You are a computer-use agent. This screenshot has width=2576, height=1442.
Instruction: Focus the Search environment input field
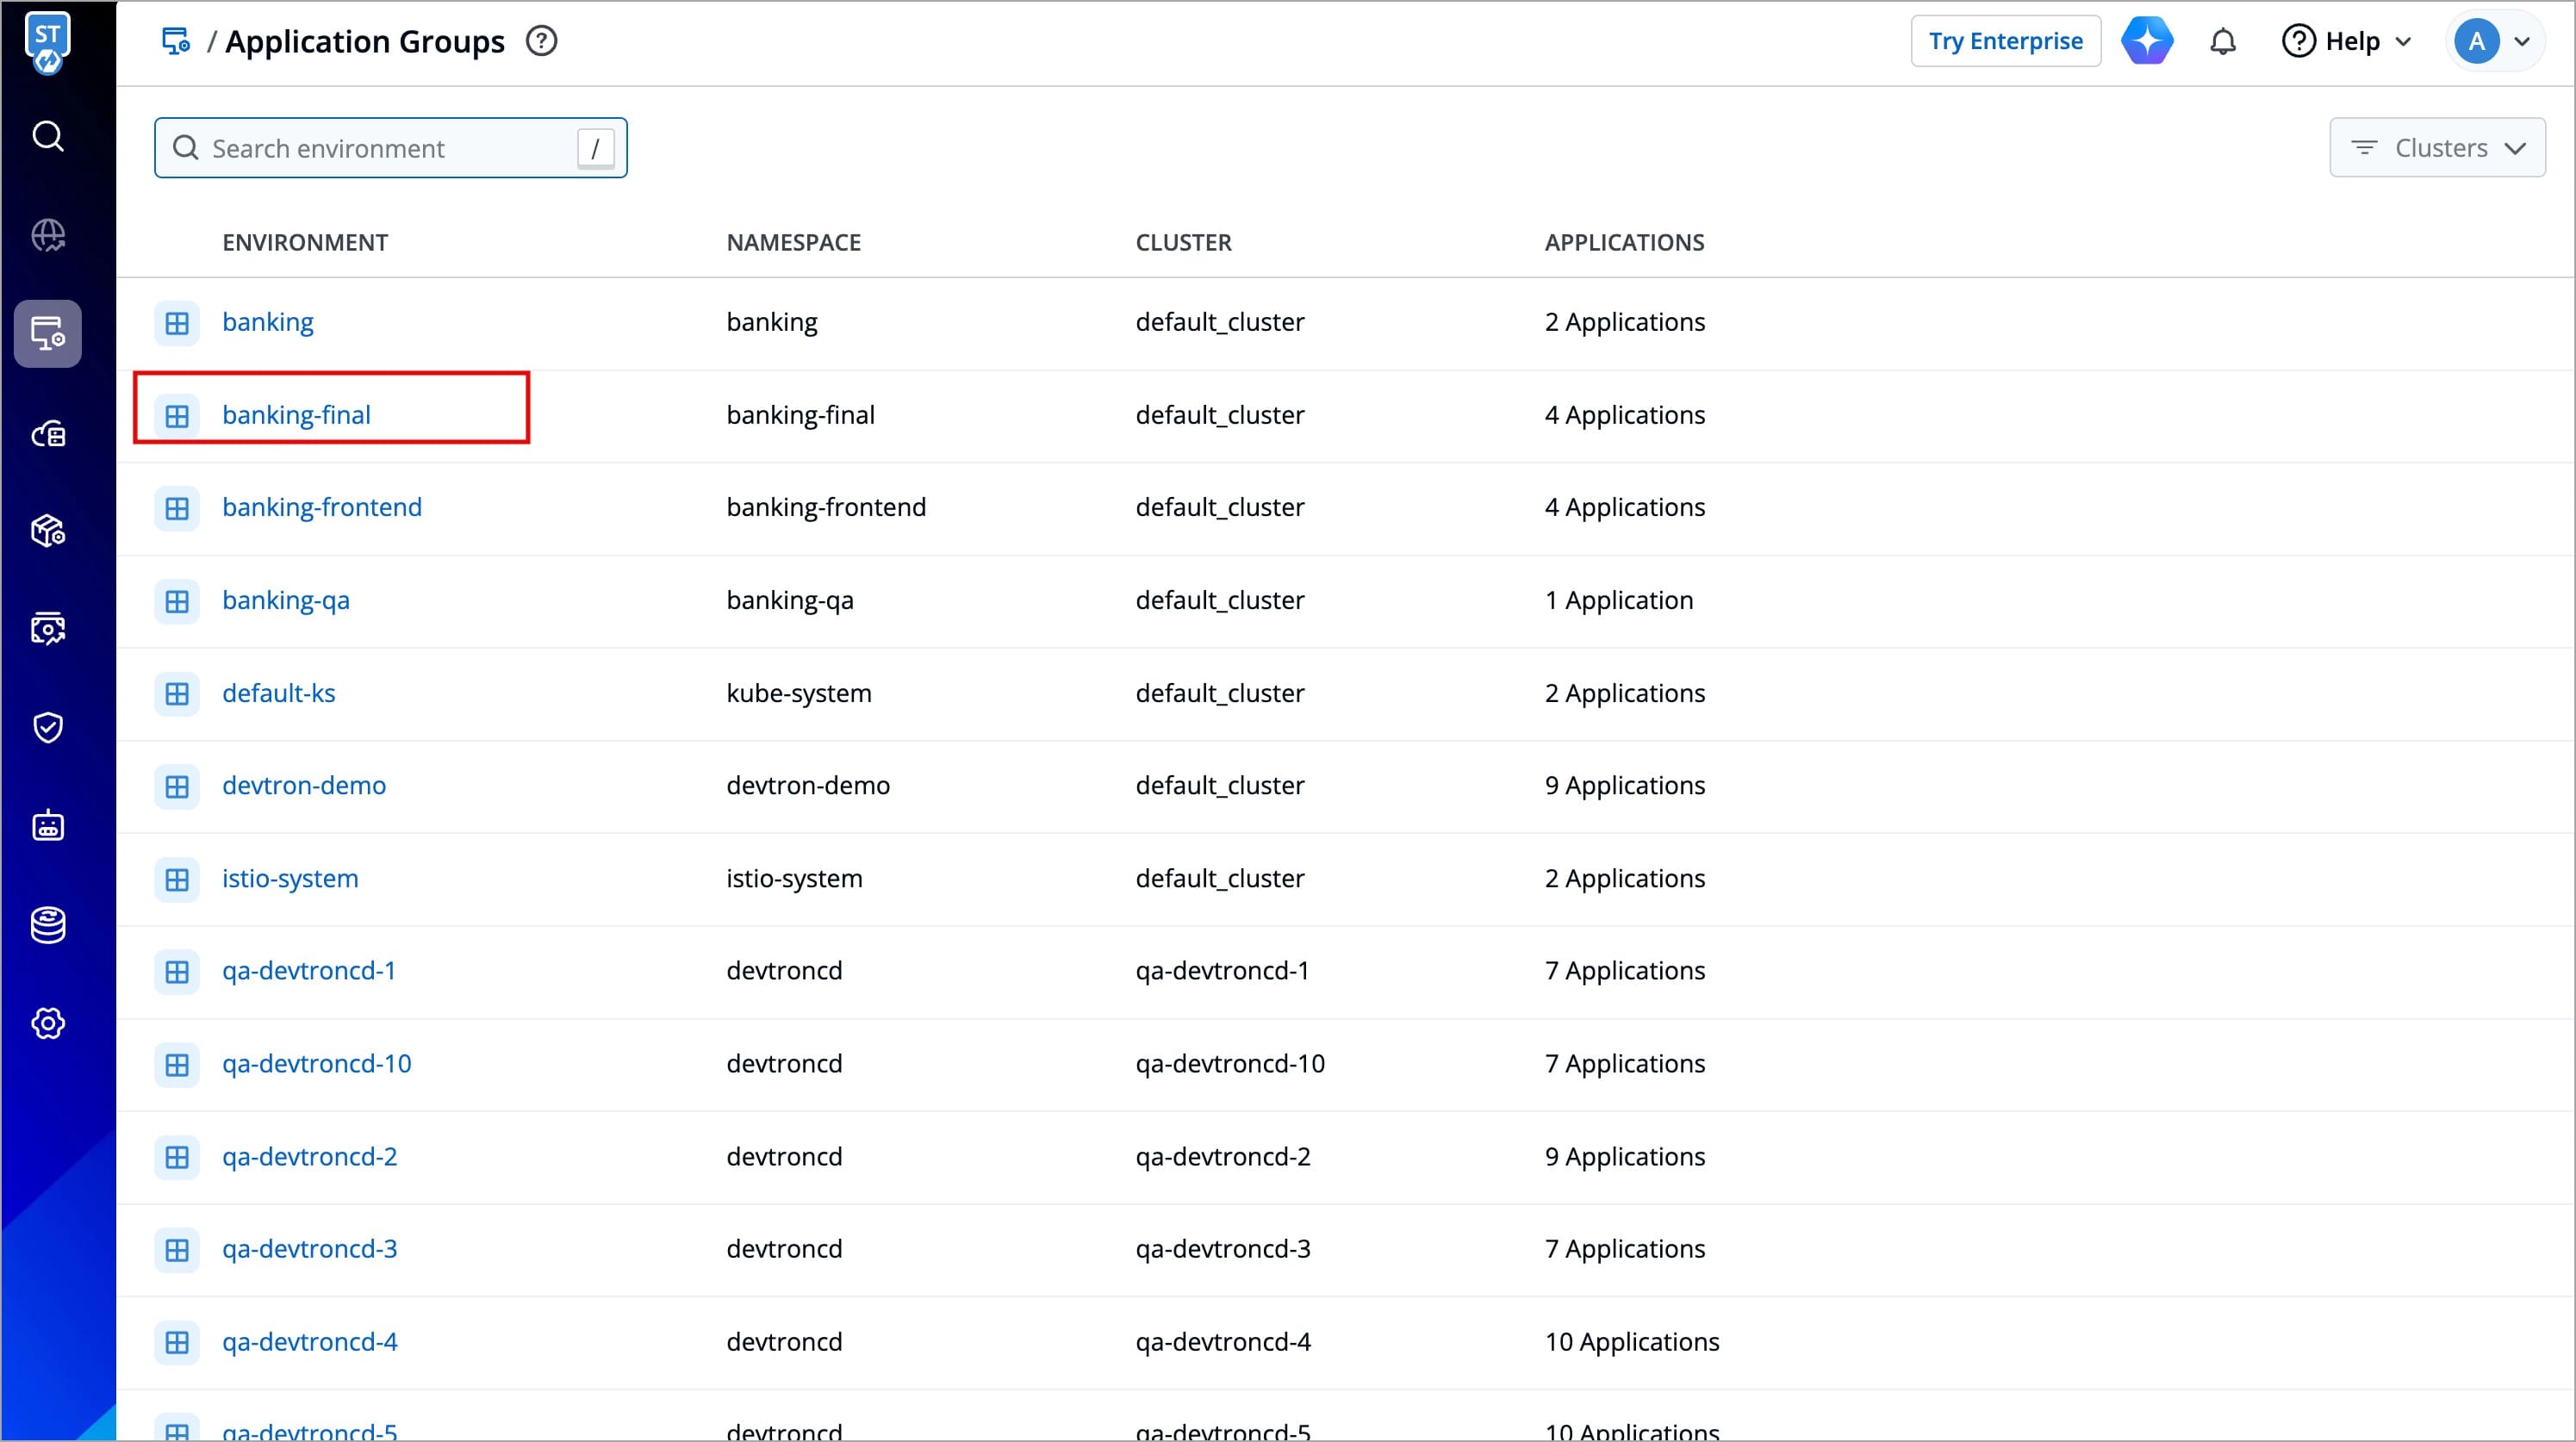390,149
